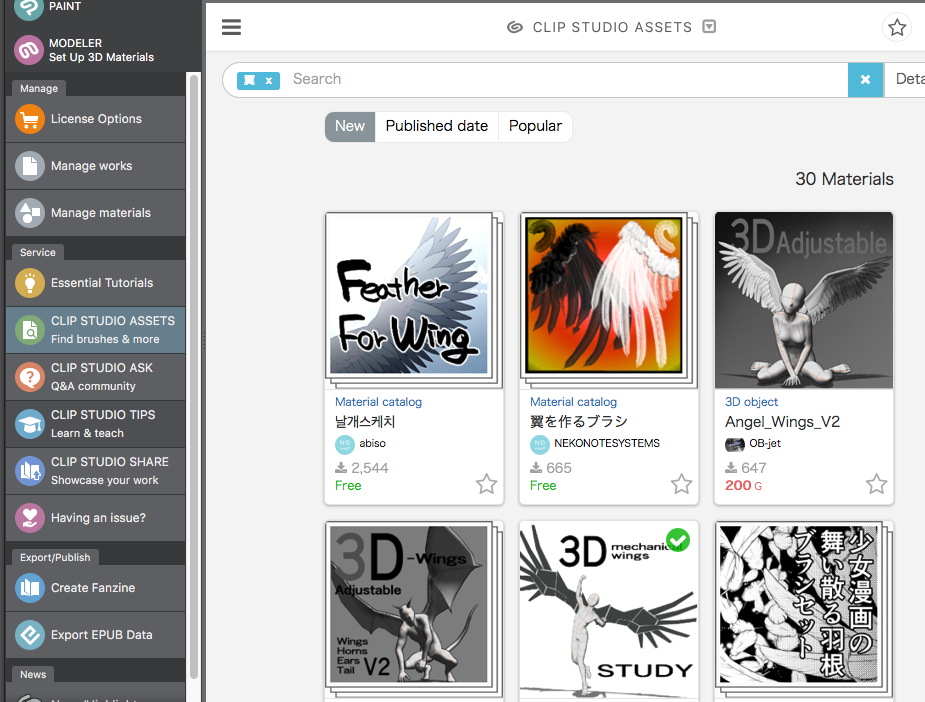The height and width of the screenshot is (702, 925).
Task: Click green checkmark badge on mechanical wings
Action: 678,539
